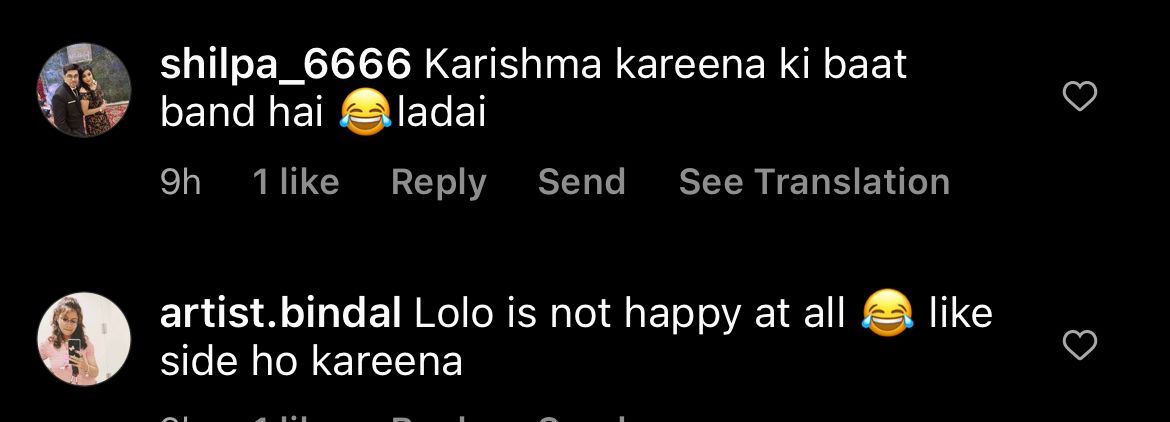The width and height of the screenshot is (1170, 422).
Task: Like shilpa_6666's comment with the heart
Action: pos(1079,96)
